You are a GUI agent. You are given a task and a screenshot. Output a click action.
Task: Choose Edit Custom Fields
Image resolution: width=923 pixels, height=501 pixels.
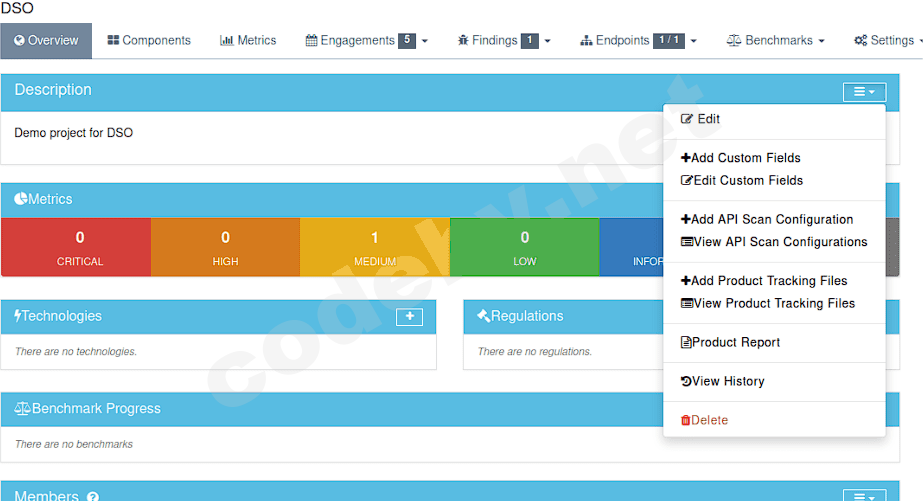click(x=774, y=180)
